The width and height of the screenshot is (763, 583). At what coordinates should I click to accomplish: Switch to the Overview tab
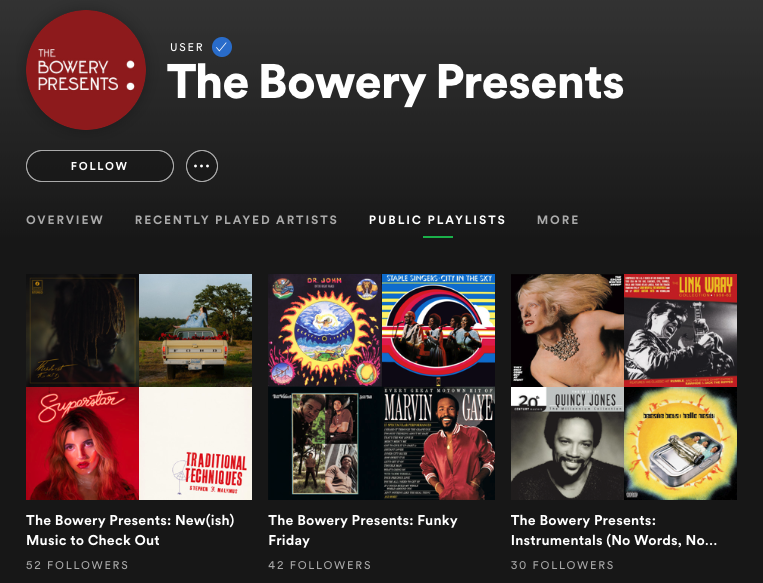[x=64, y=220]
